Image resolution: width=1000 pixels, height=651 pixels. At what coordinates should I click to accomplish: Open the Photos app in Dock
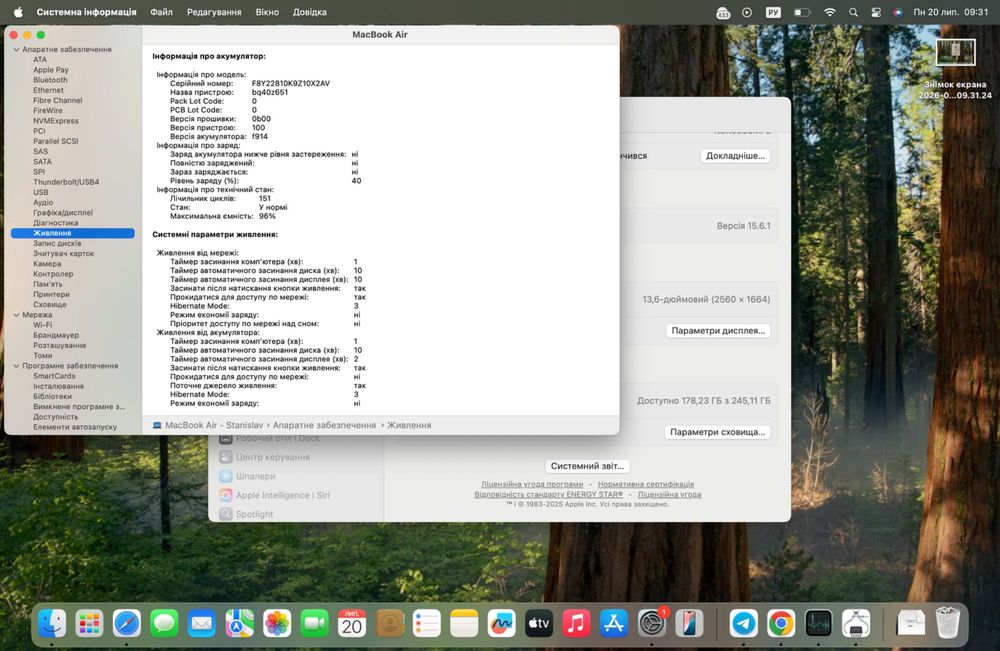[x=277, y=623]
